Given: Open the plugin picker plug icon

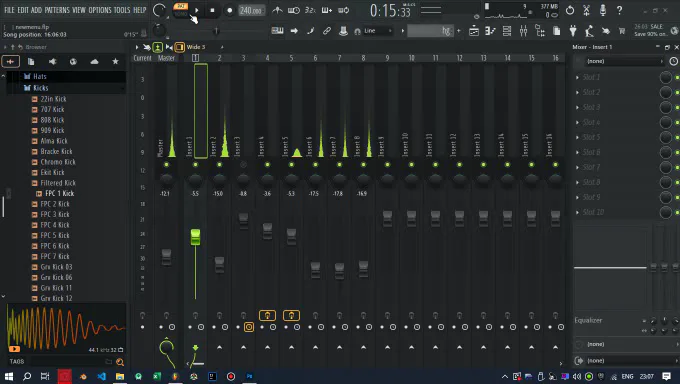Looking at the screenshot, I should (573, 31).
